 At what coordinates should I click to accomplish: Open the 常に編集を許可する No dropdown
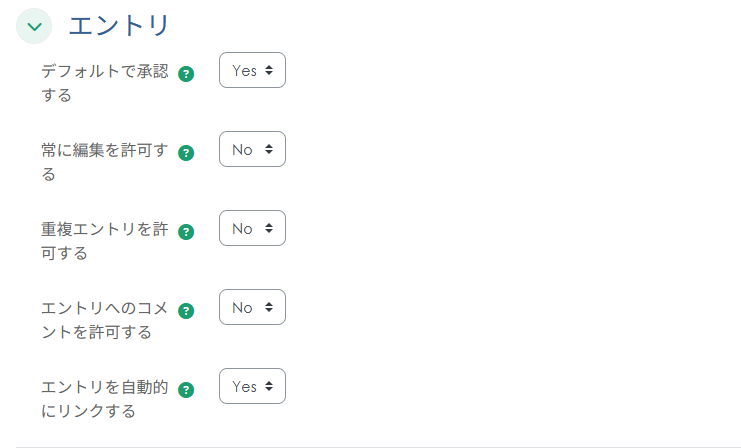point(252,150)
